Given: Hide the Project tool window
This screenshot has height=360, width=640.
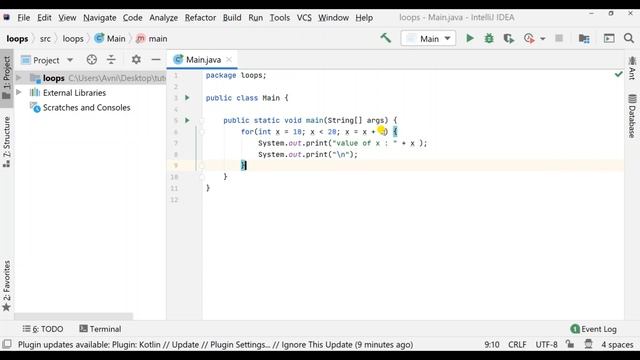Looking at the screenshot, I should [x=156, y=60].
